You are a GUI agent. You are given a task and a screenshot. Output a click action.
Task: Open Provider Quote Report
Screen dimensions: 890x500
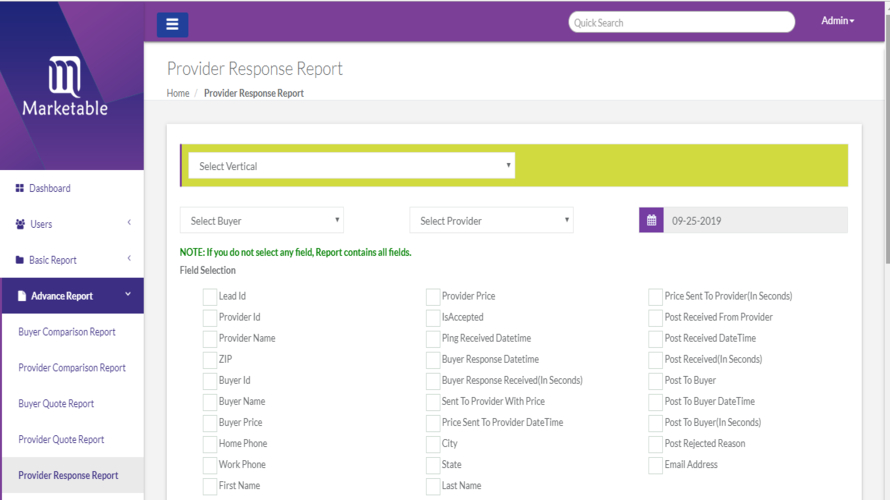61,439
